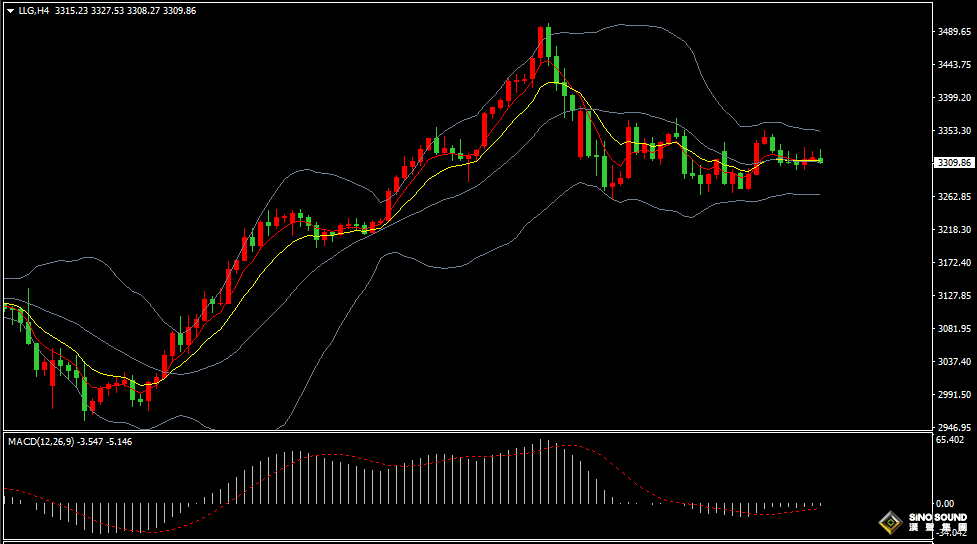977x544 pixels.
Task: Click the 0.00 MACD zero level label
Action: pos(944,504)
